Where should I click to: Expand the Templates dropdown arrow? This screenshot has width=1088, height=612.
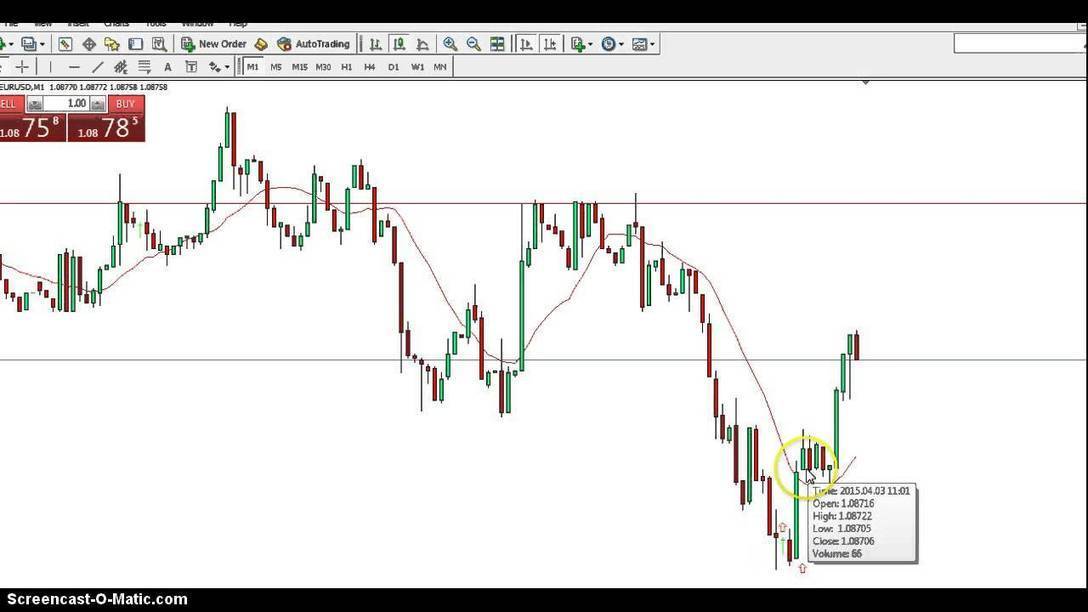coord(652,44)
